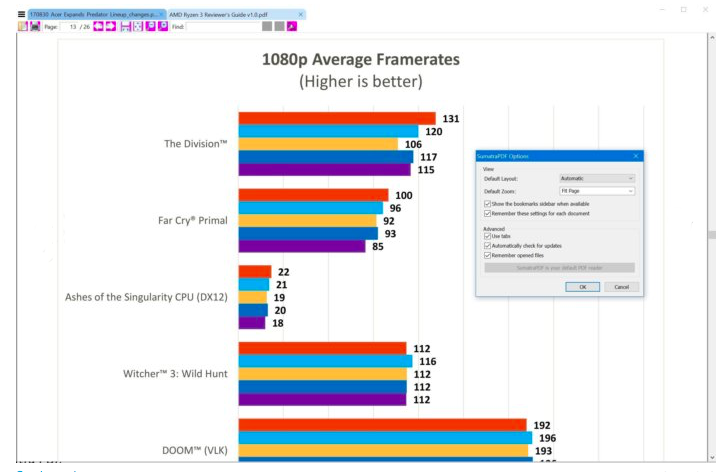This screenshot has width=725, height=472.
Task: Toggle Remember these settings for each document
Action: pos(487,213)
